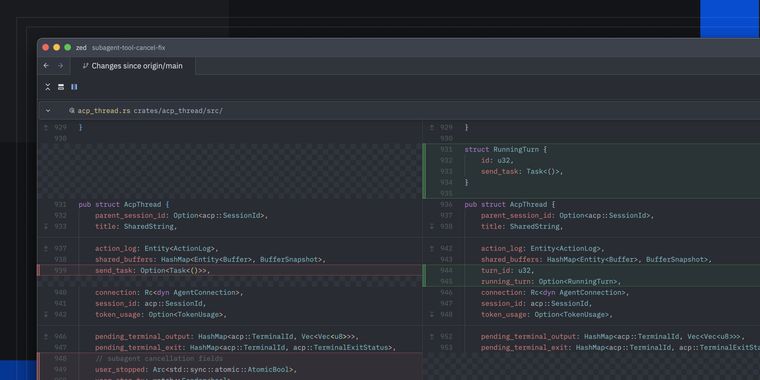
Task: Select the split side-by-side diff view
Action: pyautogui.click(x=74, y=87)
